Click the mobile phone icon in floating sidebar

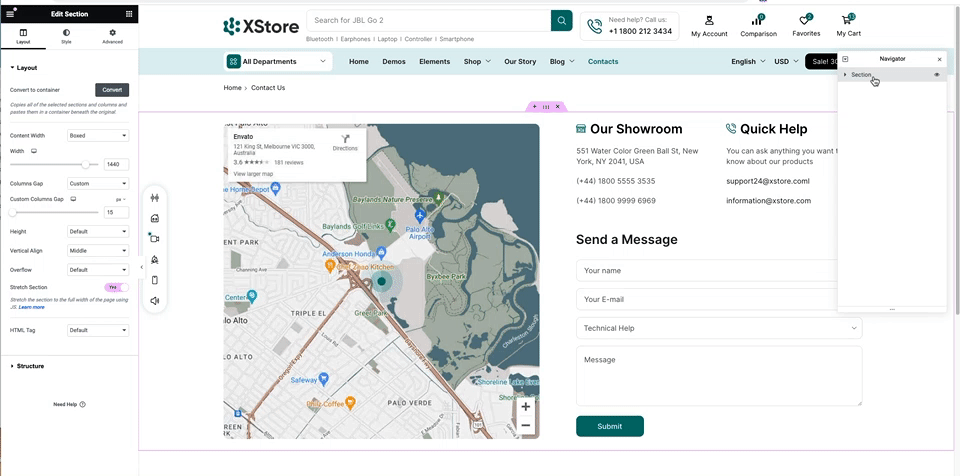pos(154,280)
